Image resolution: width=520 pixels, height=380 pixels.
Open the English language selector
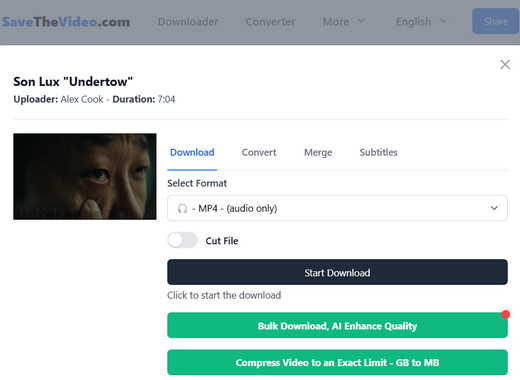click(x=421, y=22)
